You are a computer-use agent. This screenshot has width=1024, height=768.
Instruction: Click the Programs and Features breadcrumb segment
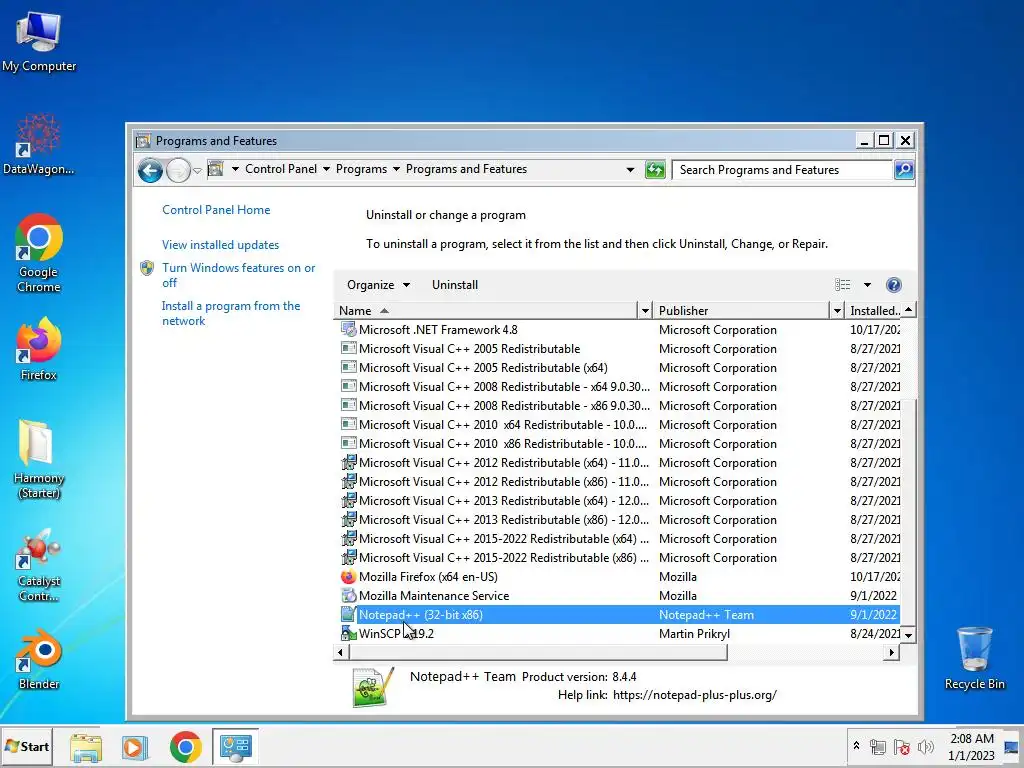click(466, 169)
